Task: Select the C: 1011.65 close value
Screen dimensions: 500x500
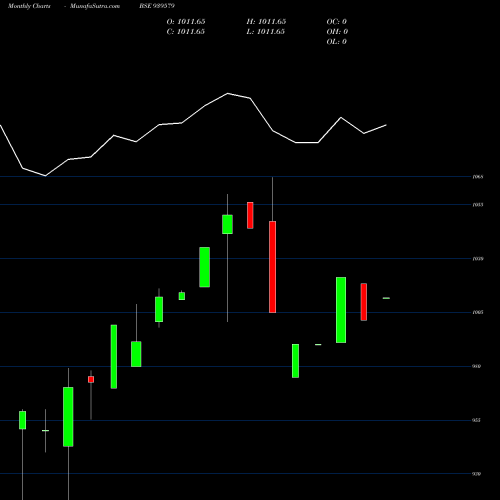Action: (x=186, y=32)
